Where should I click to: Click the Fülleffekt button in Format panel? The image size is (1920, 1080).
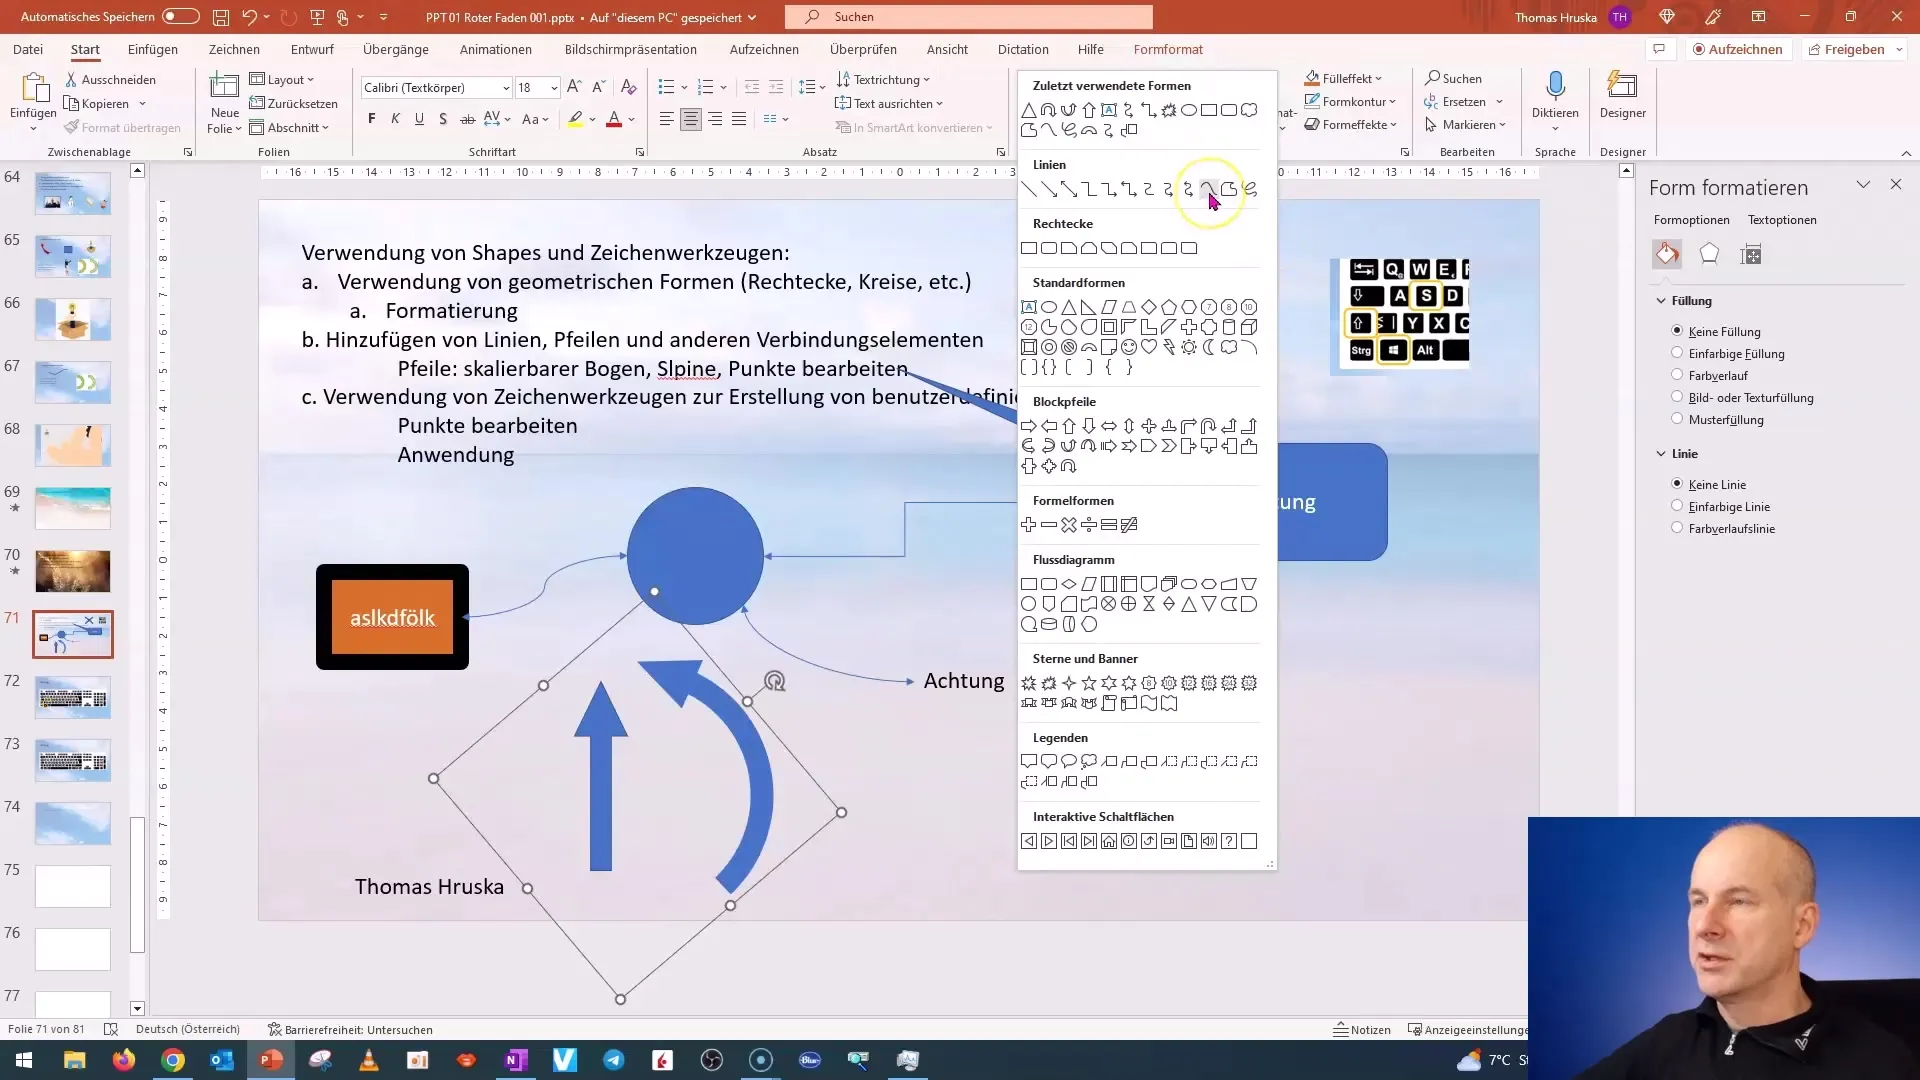[x=1346, y=78]
